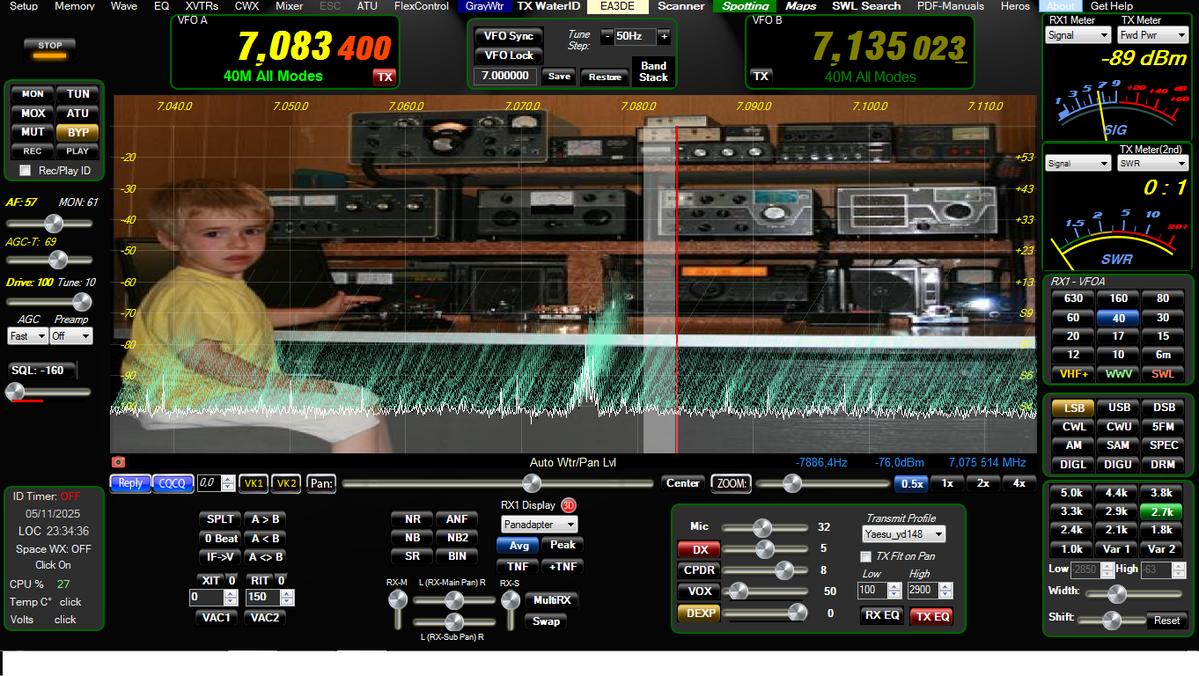This screenshot has height=676, width=1199.
Task: Decrease tune step with minus button
Action: click(x=607, y=36)
